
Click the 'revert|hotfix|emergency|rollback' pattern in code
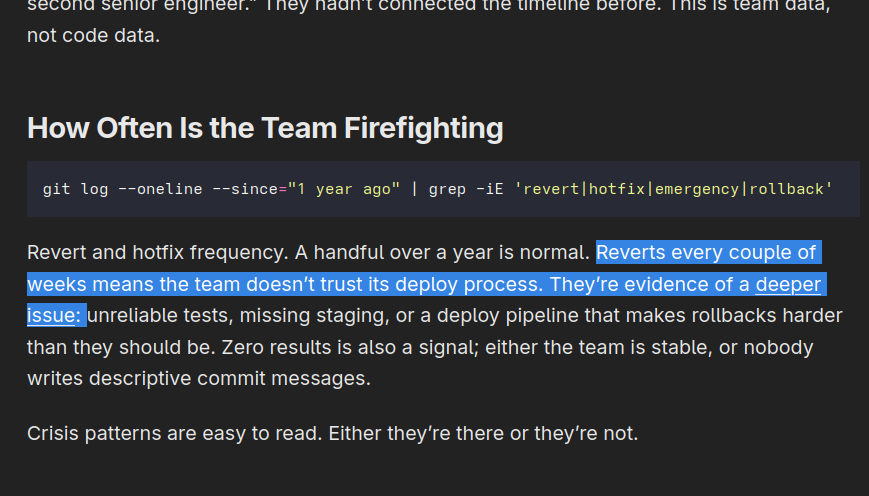(x=673, y=189)
